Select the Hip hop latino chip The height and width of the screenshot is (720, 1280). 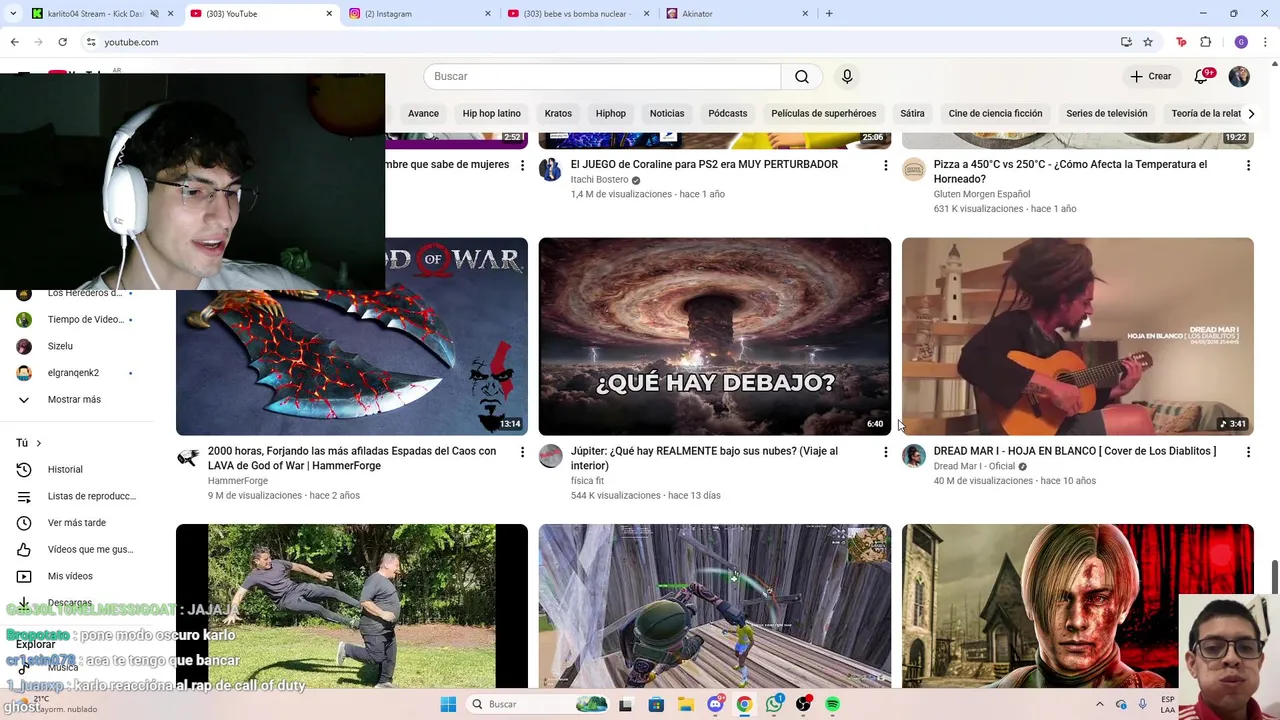click(x=492, y=114)
